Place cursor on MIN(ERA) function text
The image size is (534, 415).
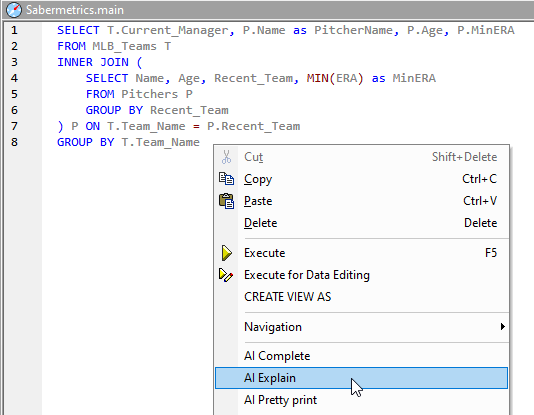point(335,78)
